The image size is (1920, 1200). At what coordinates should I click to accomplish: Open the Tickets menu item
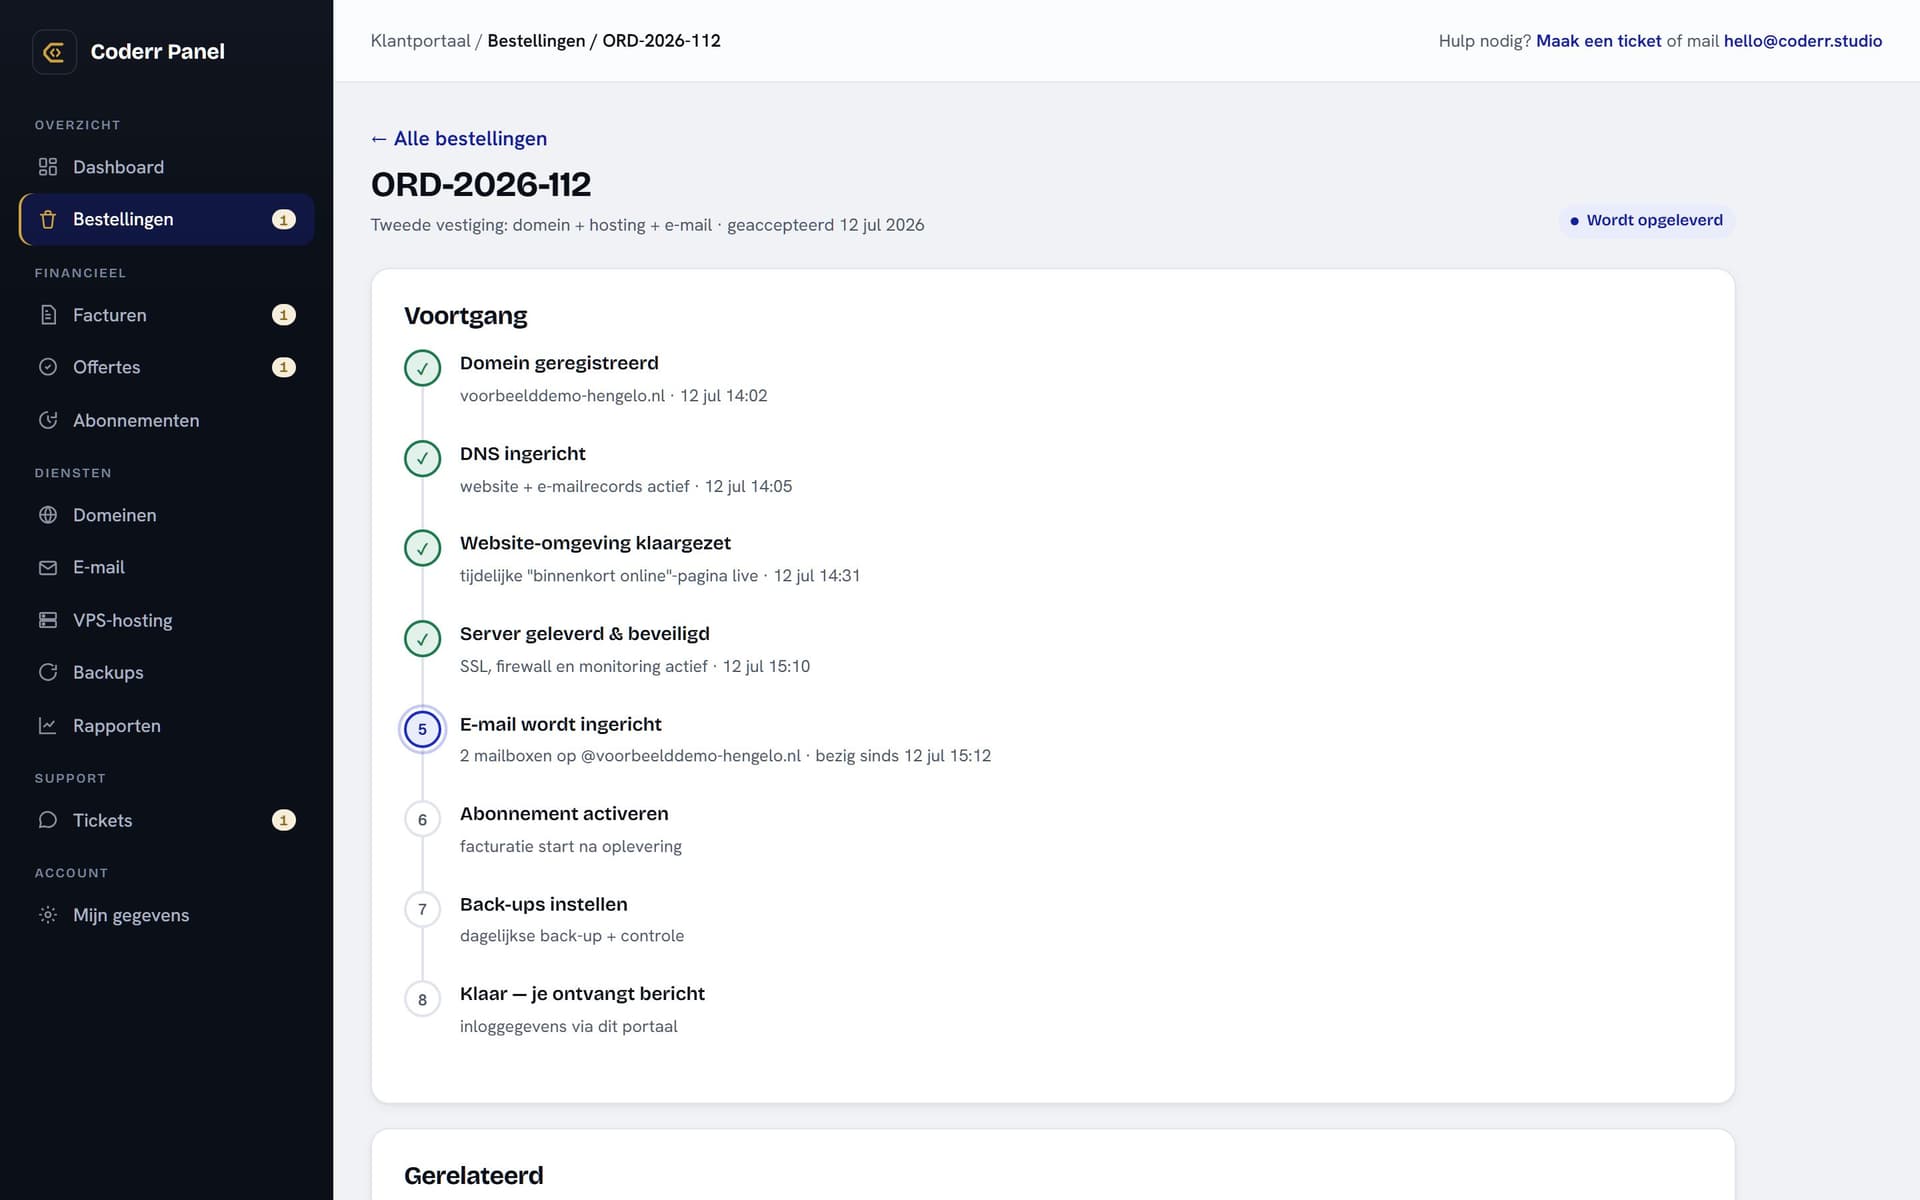coord(167,820)
